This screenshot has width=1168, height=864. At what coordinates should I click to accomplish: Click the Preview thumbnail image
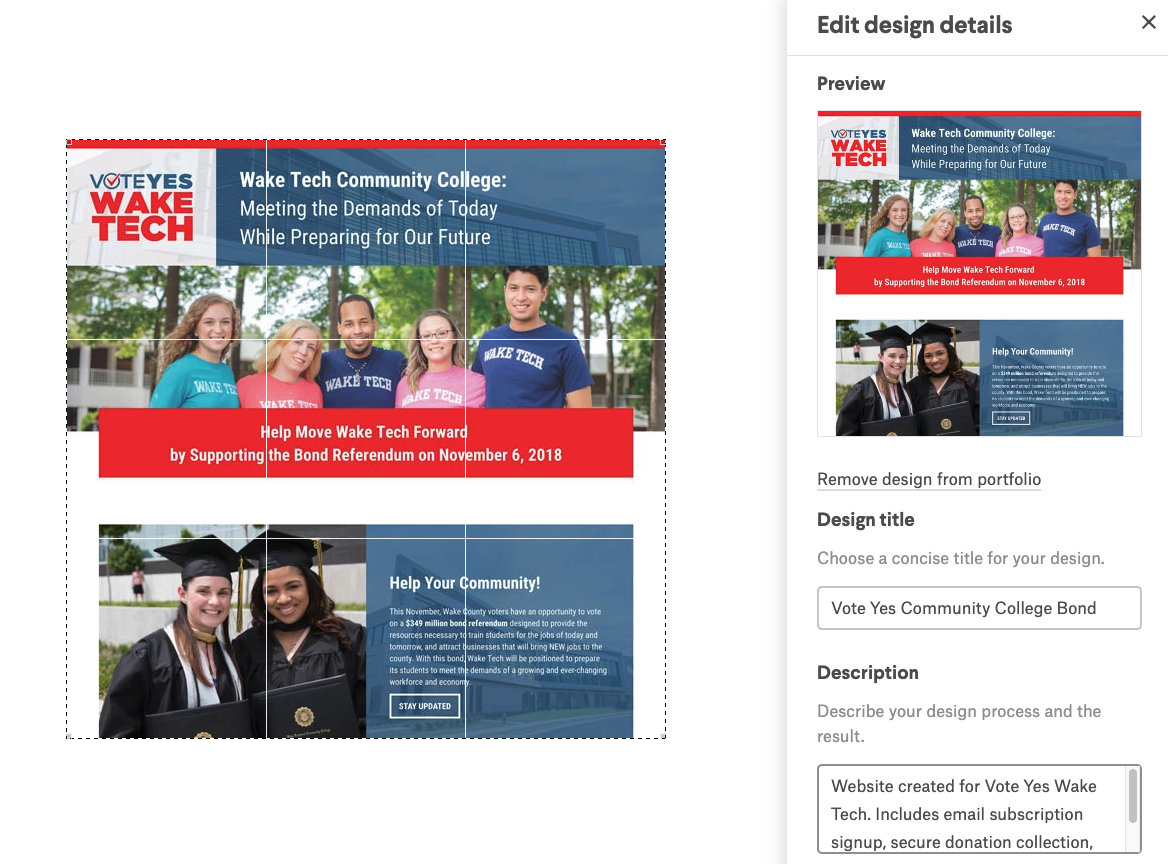[x=979, y=273]
